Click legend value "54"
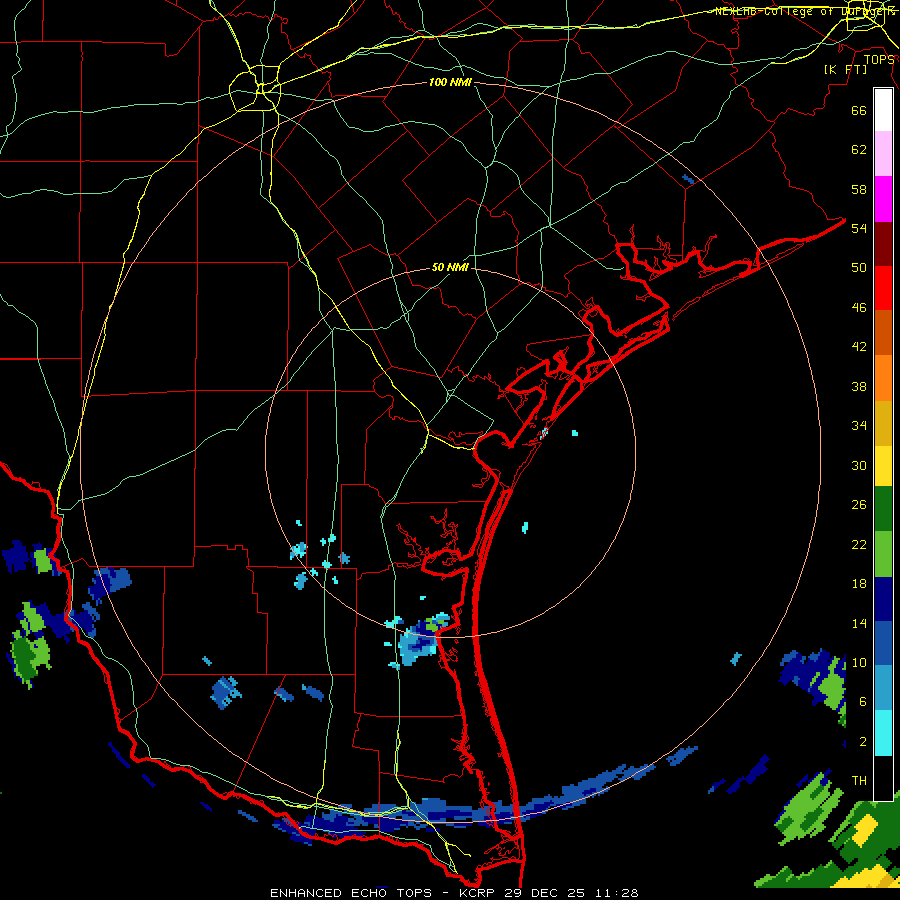The height and width of the screenshot is (900, 900). click(859, 228)
